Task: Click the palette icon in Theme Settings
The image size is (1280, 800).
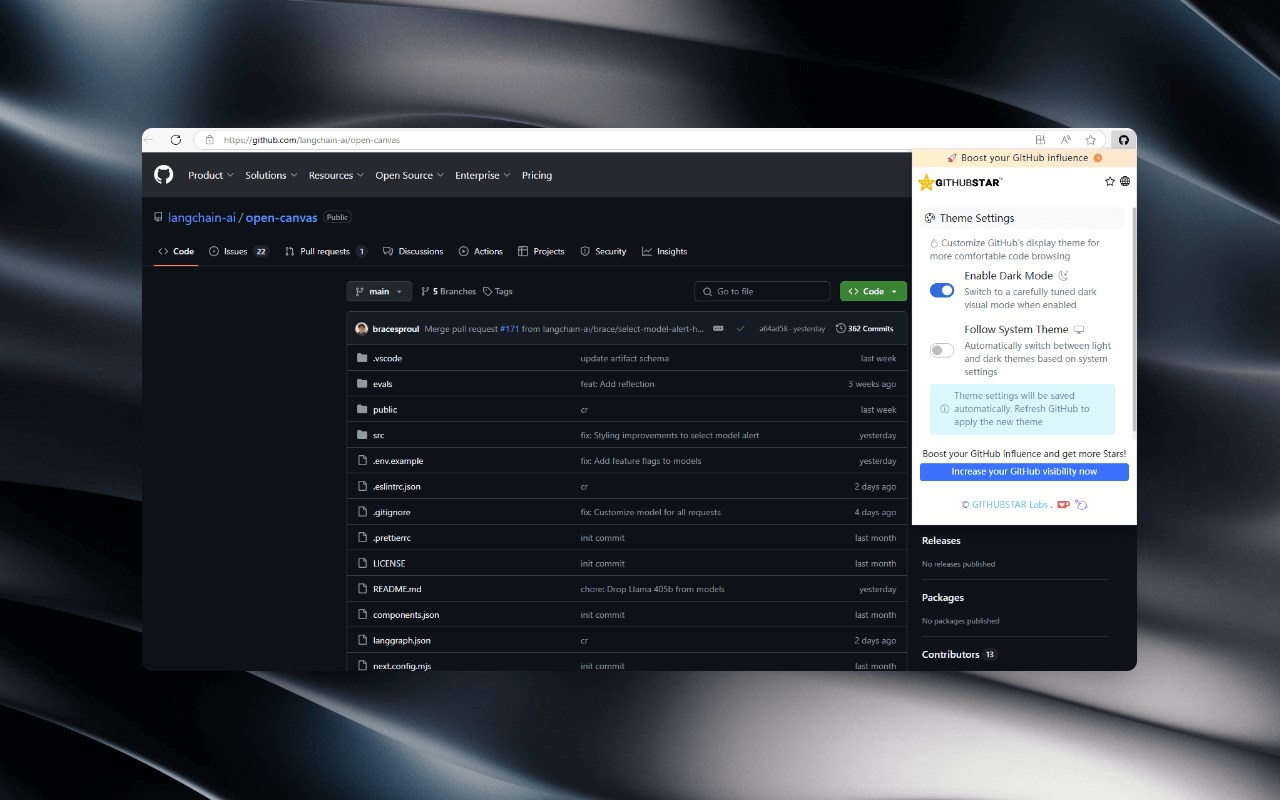Action: tap(930, 218)
